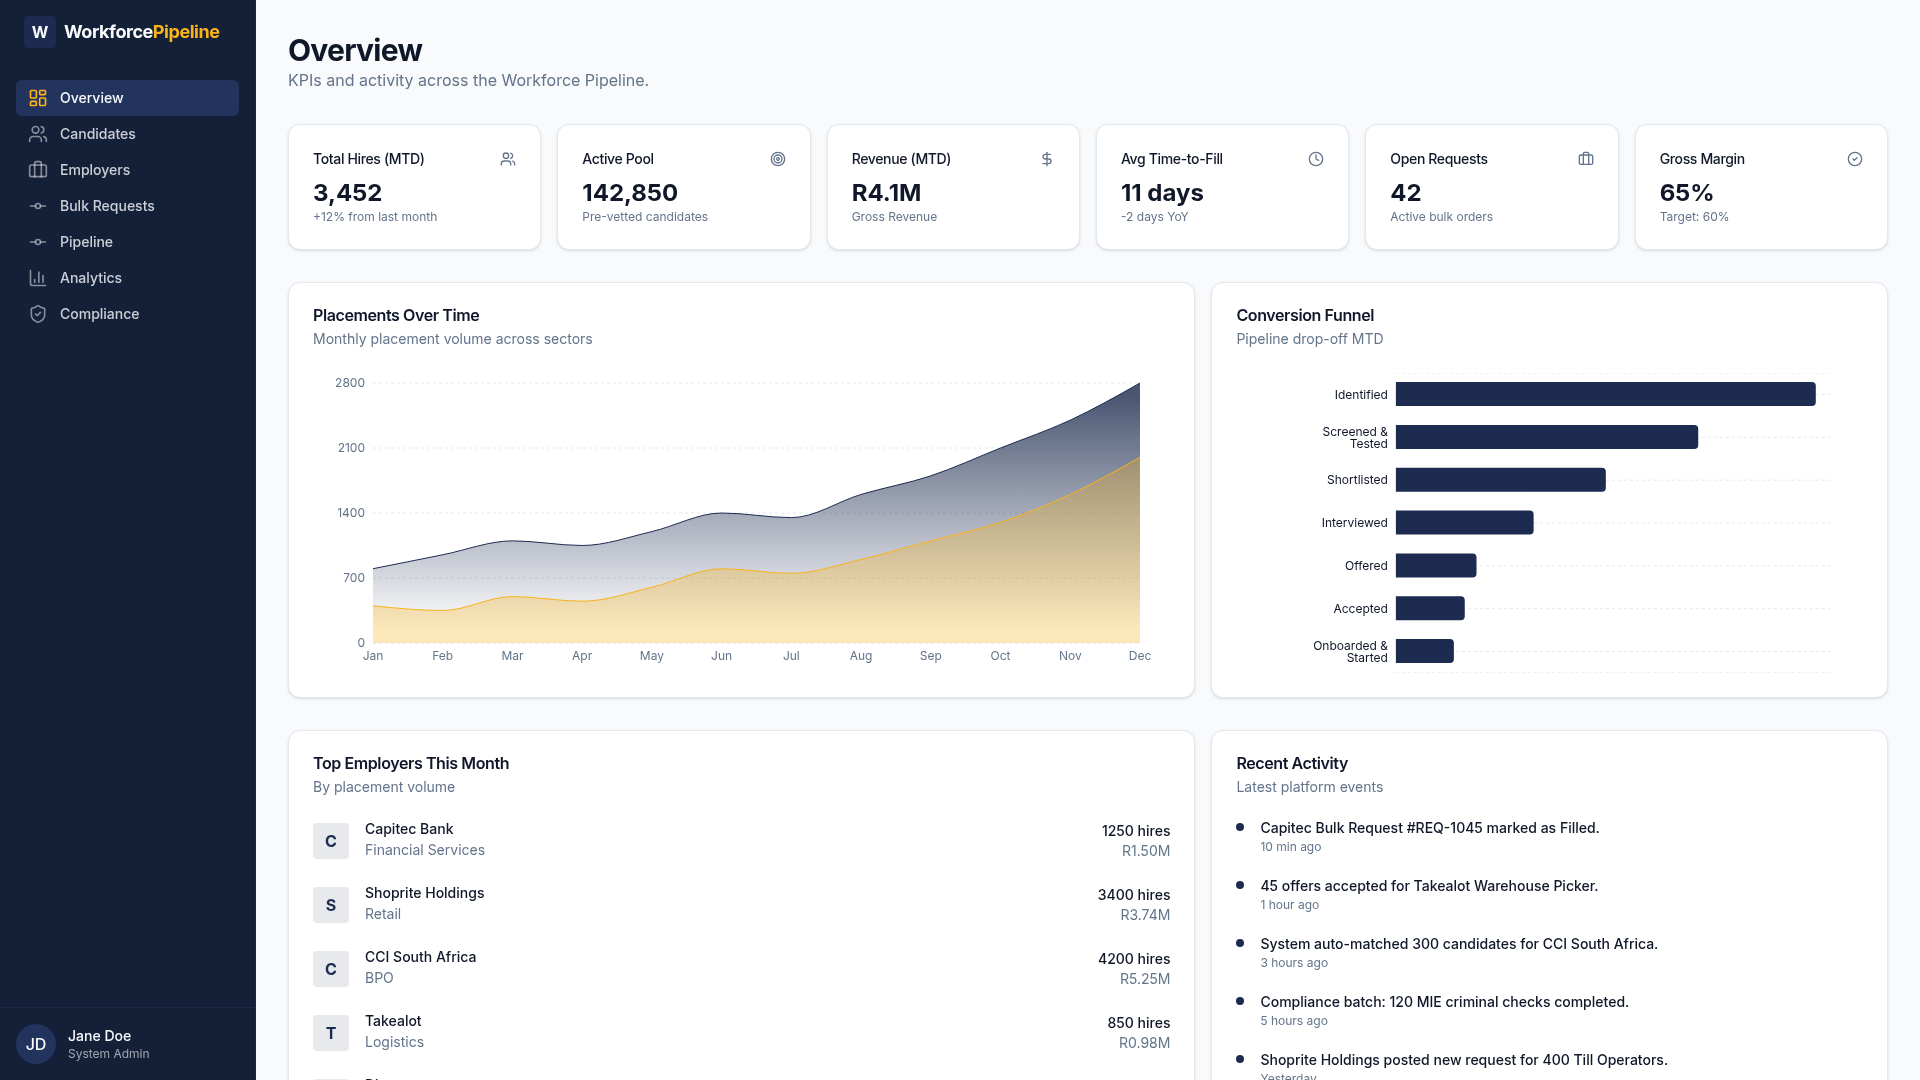This screenshot has width=1920, height=1080.
Task: Click the 45 offers accepted Takealot activity
Action: (x=1429, y=886)
